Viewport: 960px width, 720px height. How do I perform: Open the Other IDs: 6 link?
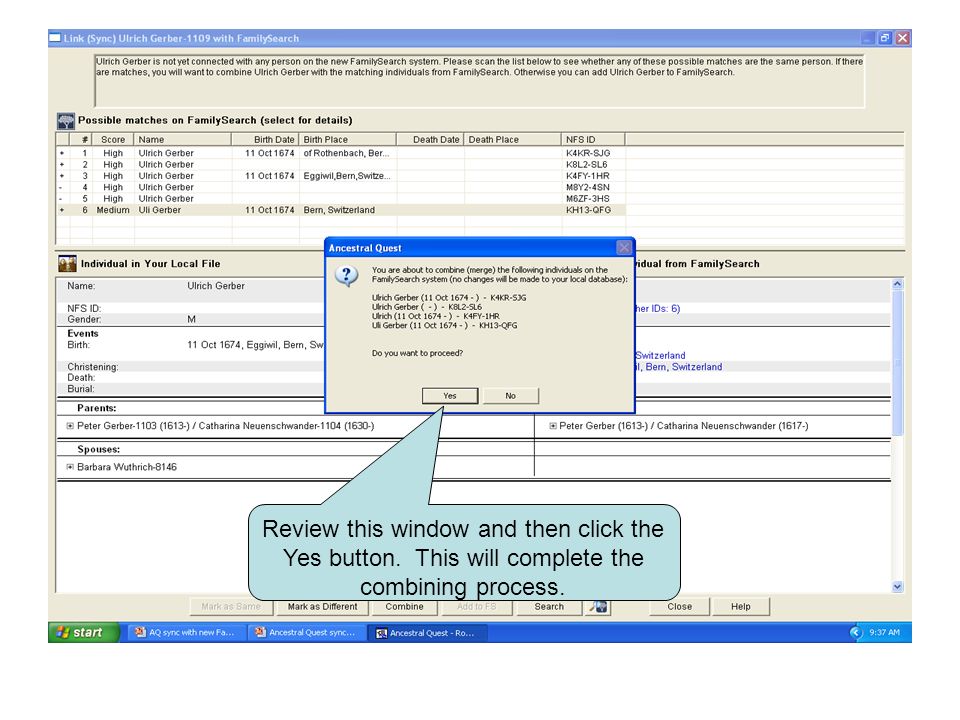click(x=658, y=309)
